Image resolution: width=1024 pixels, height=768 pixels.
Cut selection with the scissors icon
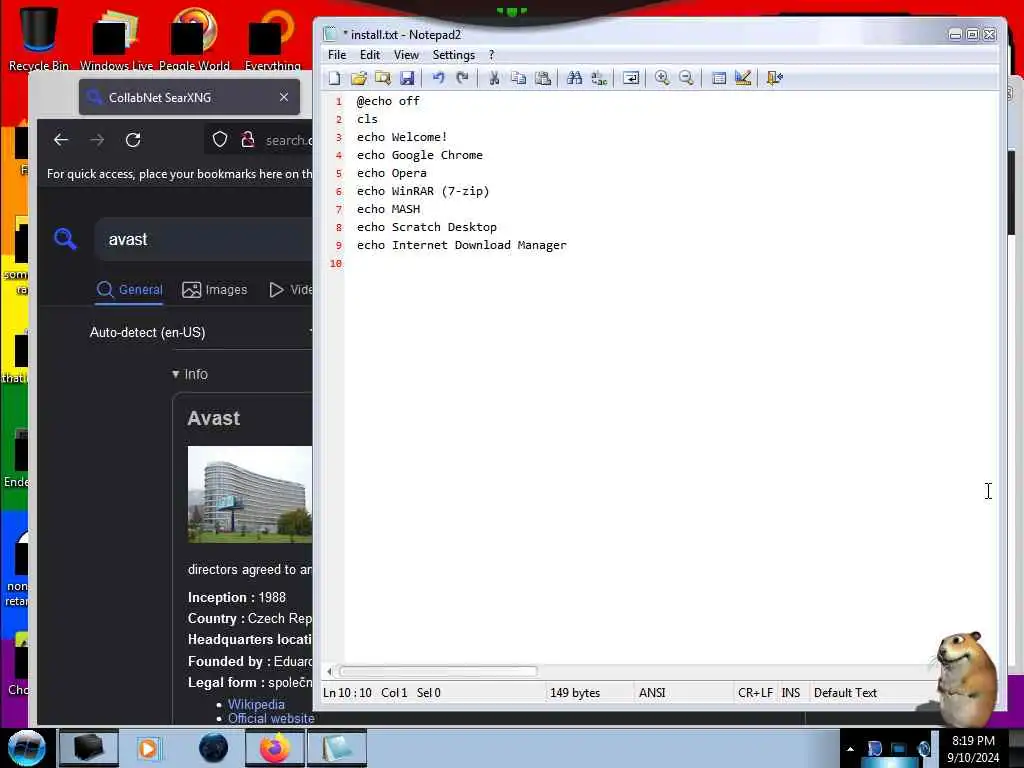click(494, 78)
